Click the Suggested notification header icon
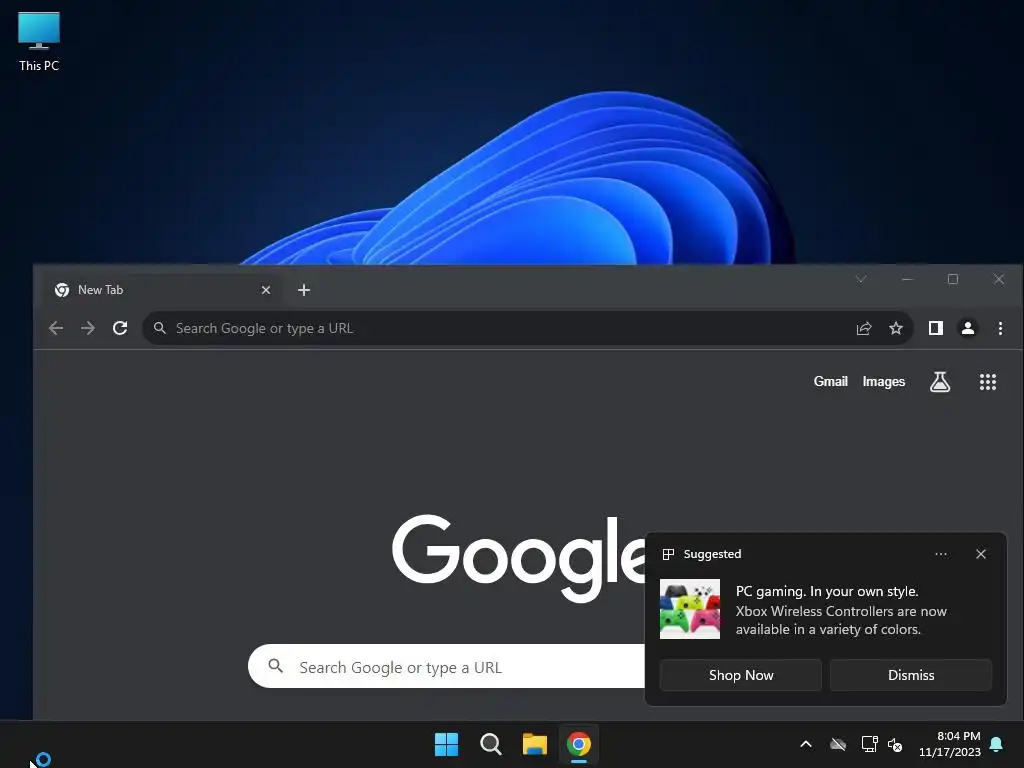 tap(667, 554)
